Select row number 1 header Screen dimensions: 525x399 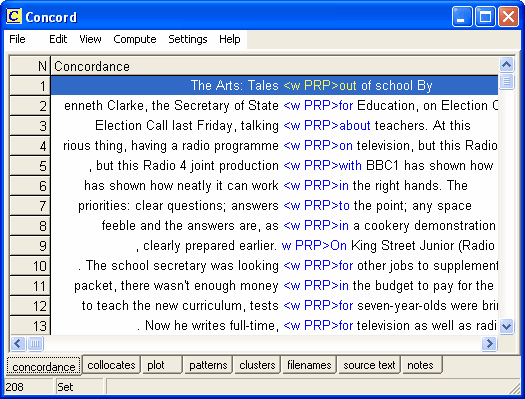point(30,86)
